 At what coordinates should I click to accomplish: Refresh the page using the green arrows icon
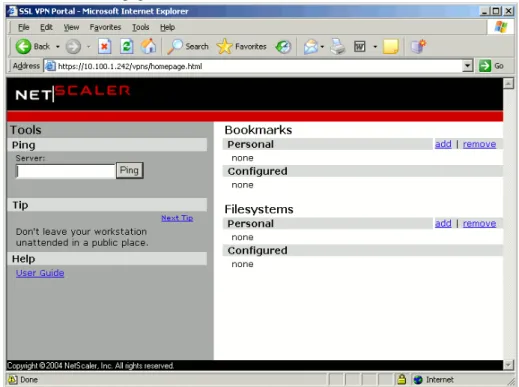click(127, 46)
